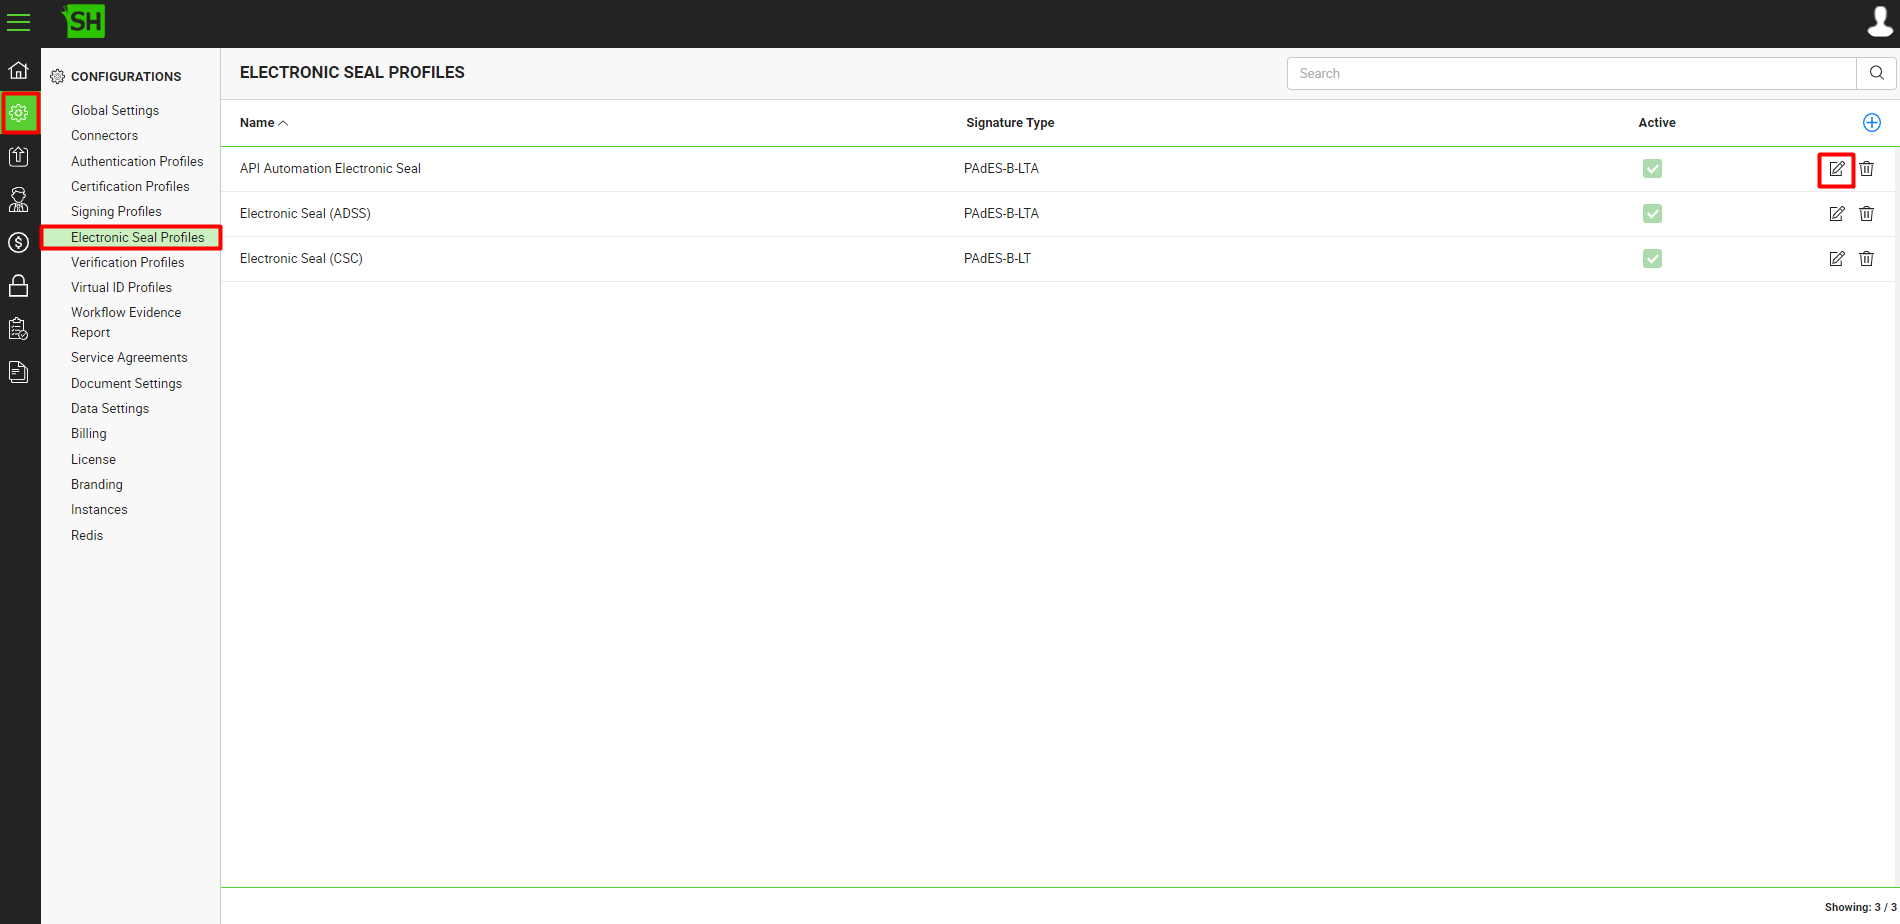Image resolution: width=1900 pixels, height=924 pixels.
Task: Open Certification Profiles
Action: (x=130, y=186)
